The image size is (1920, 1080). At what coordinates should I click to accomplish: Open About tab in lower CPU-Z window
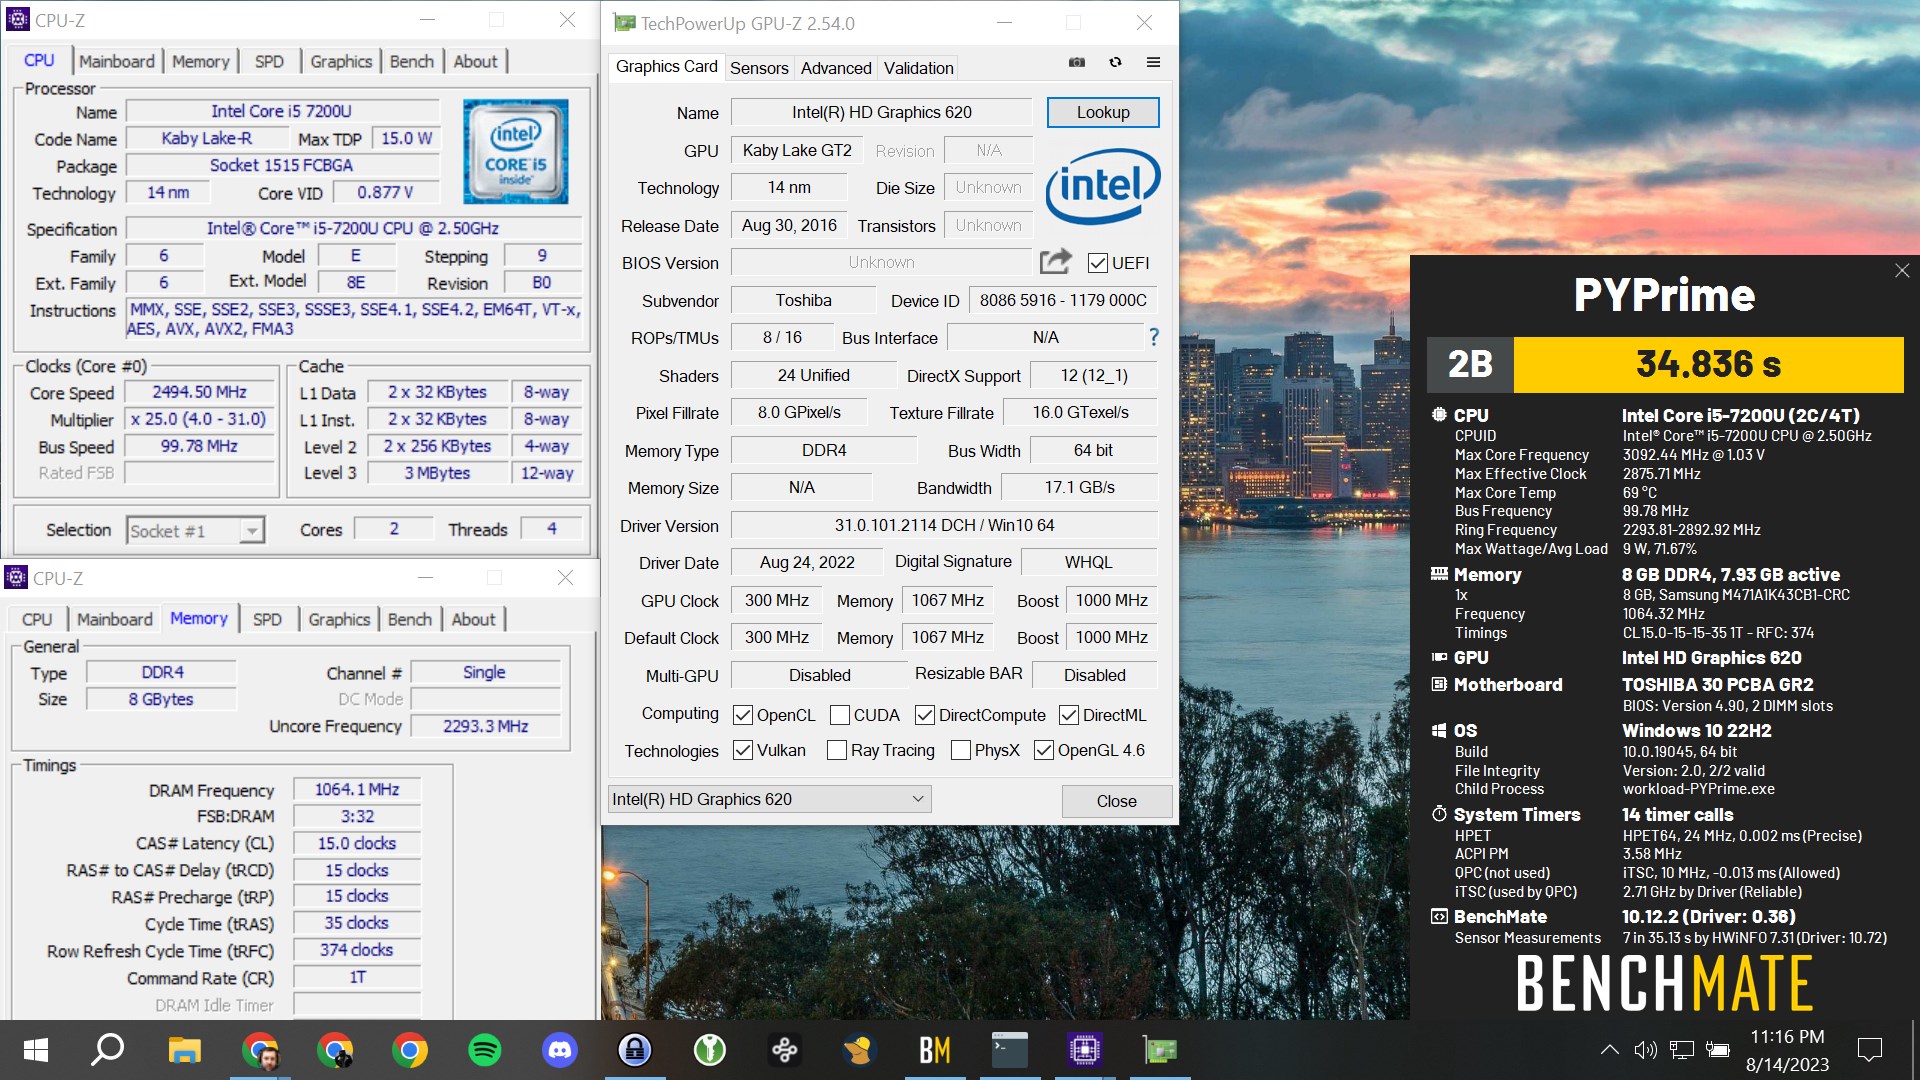(x=473, y=619)
